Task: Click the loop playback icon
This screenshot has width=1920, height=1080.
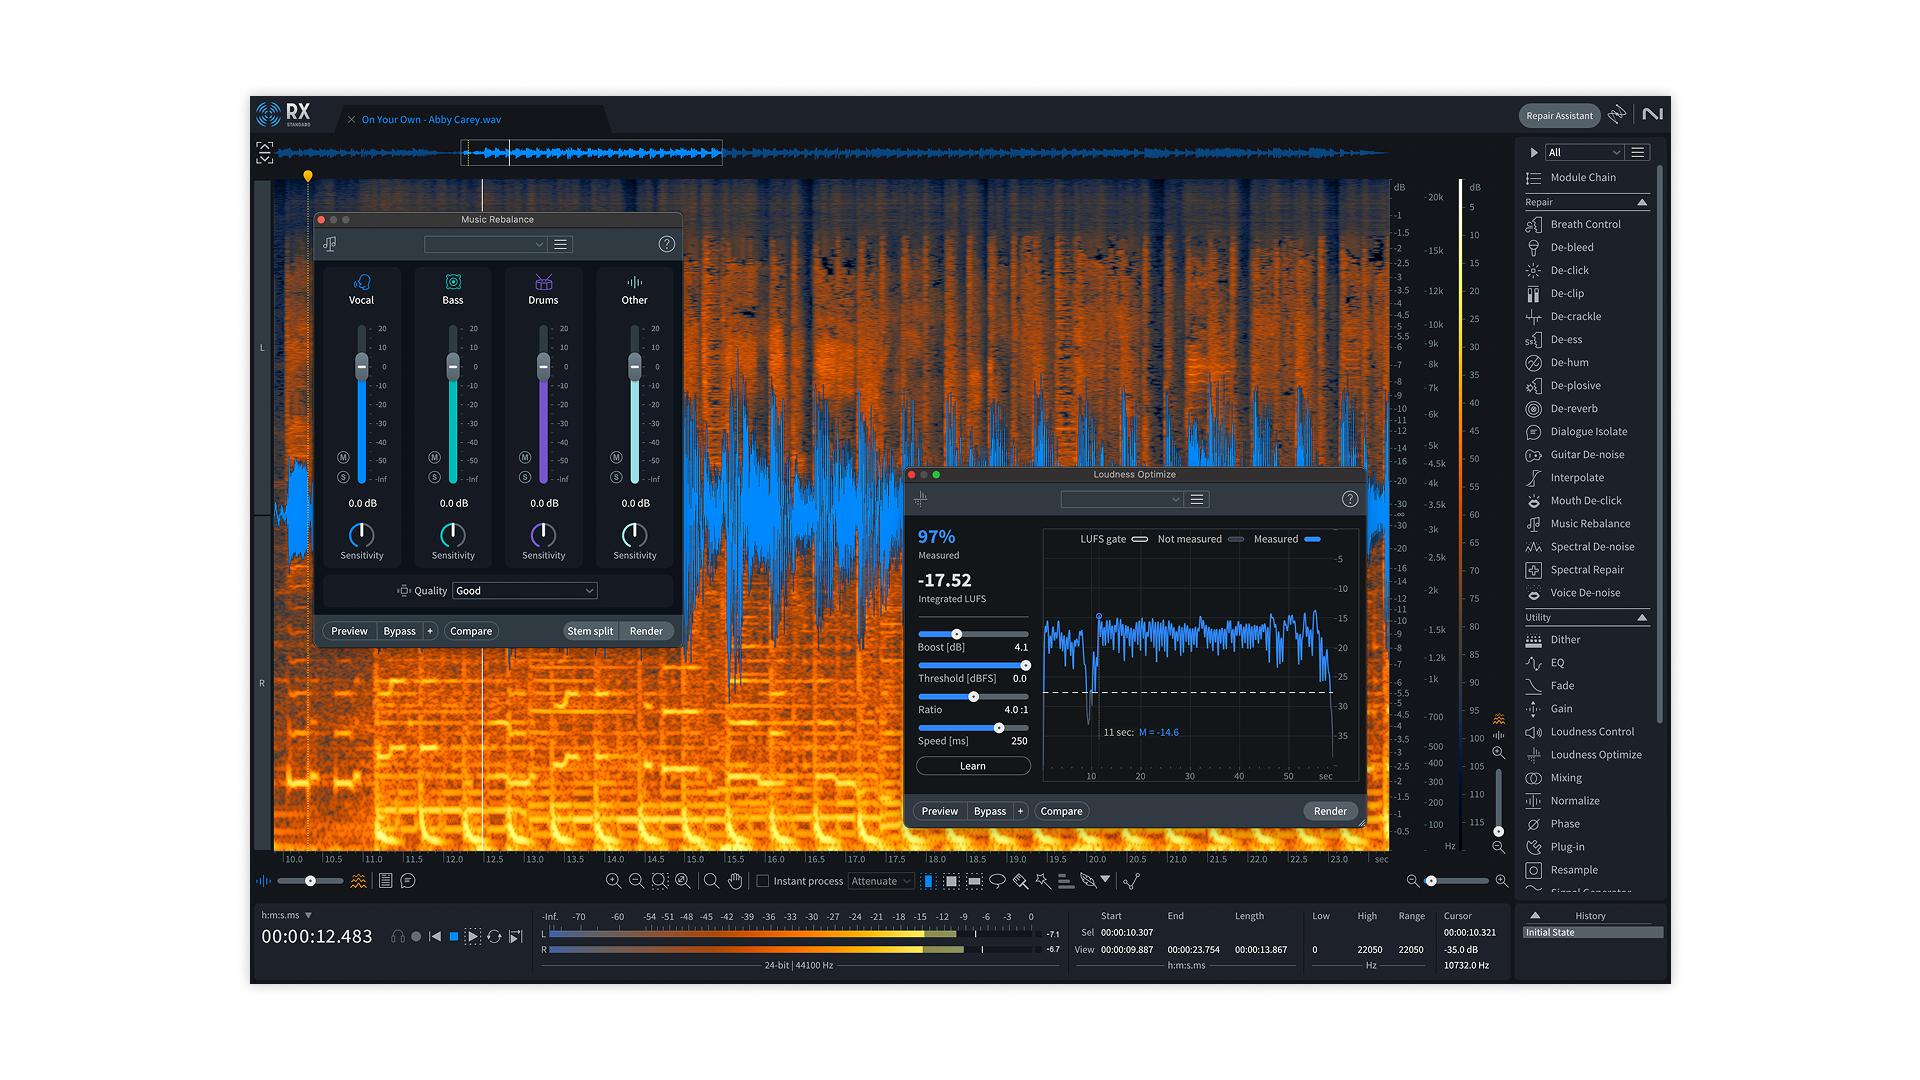Action: (x=494, y=937)
